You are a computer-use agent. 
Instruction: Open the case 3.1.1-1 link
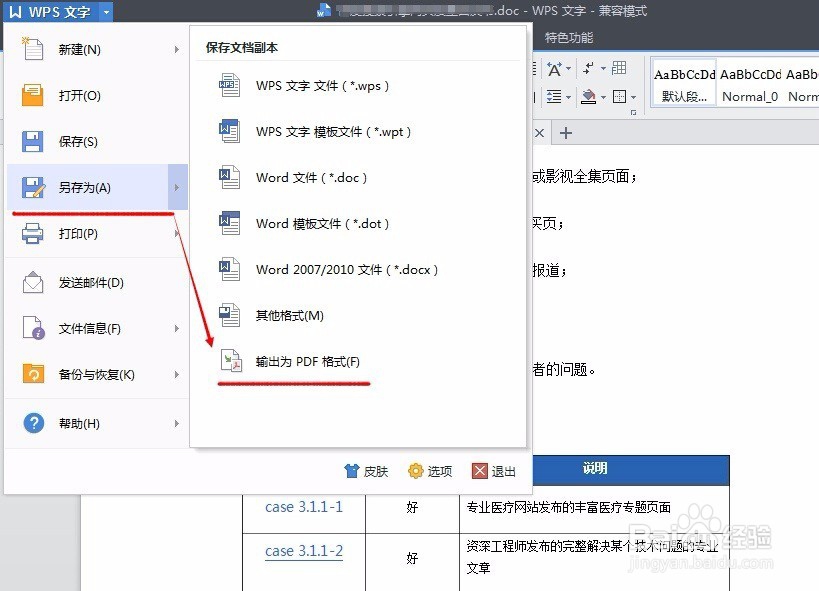point(304,507)
